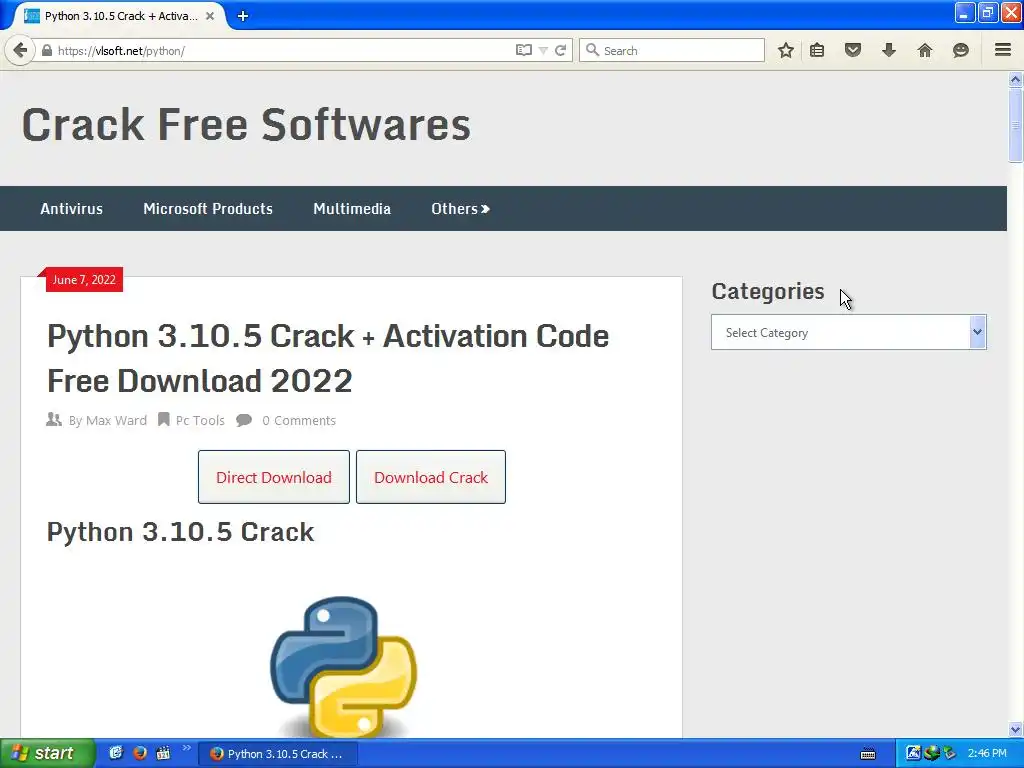This screenshot has height=768, width=1024.
Task: Open the post title link Python 3.10.5 Crack
Action: pyautogui.click(x=328, y=359)
